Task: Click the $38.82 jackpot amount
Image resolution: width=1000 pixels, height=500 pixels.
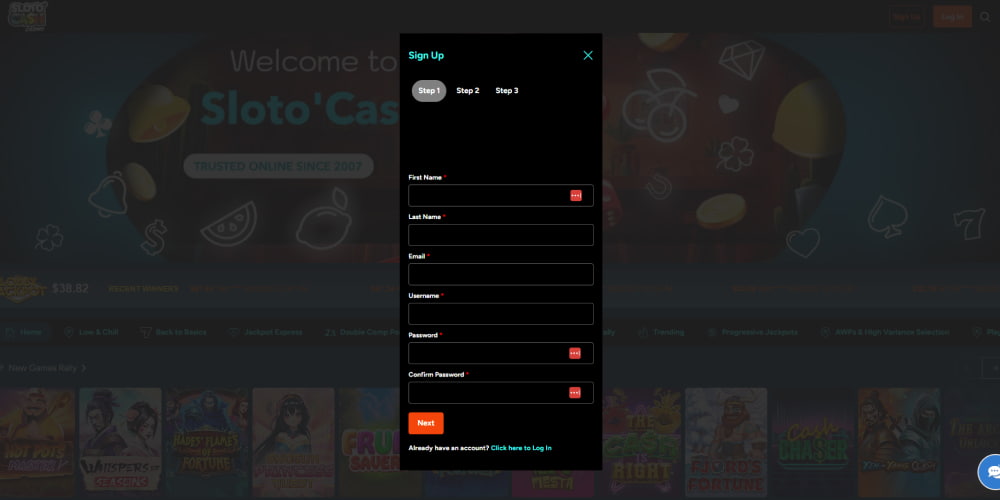Action: 70,288
